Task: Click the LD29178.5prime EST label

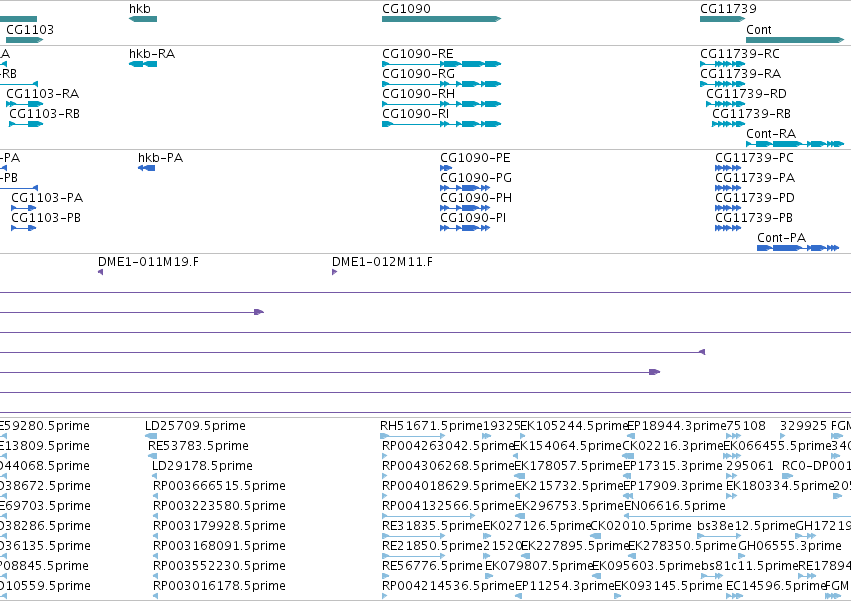Action: 202,466
